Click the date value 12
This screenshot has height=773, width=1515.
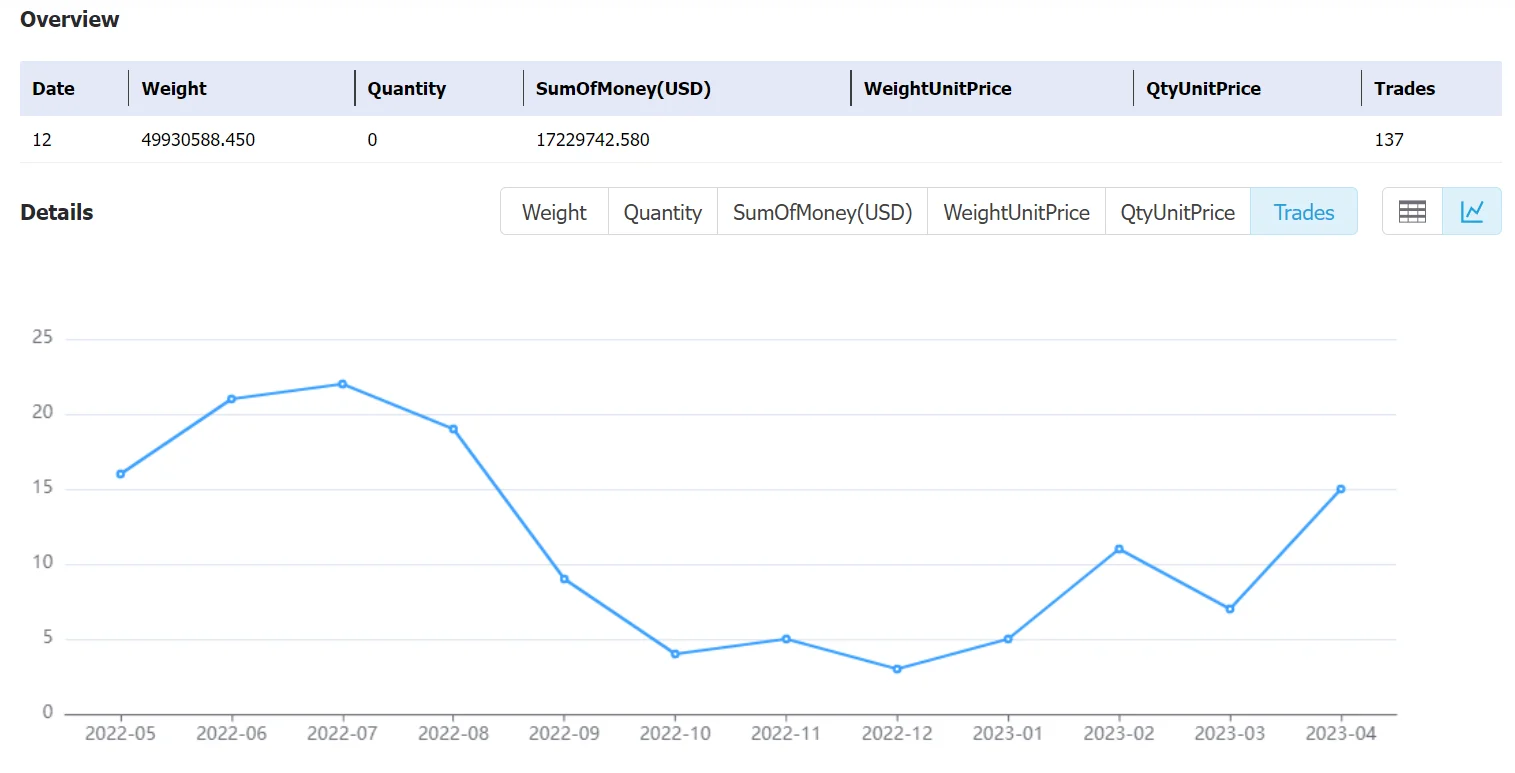point(42,140)
